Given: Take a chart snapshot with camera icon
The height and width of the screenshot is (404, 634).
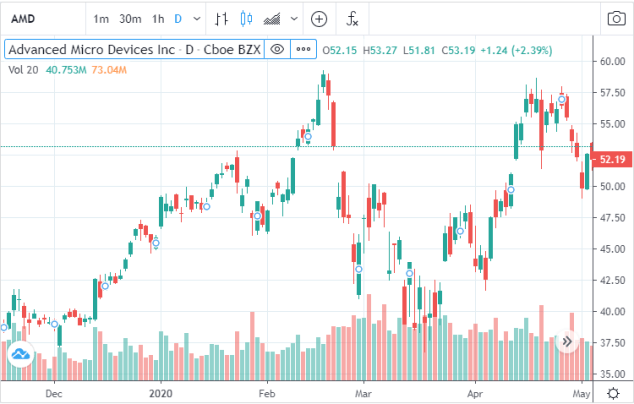Looking at the screenshot, I should click(x=616, y=19).
